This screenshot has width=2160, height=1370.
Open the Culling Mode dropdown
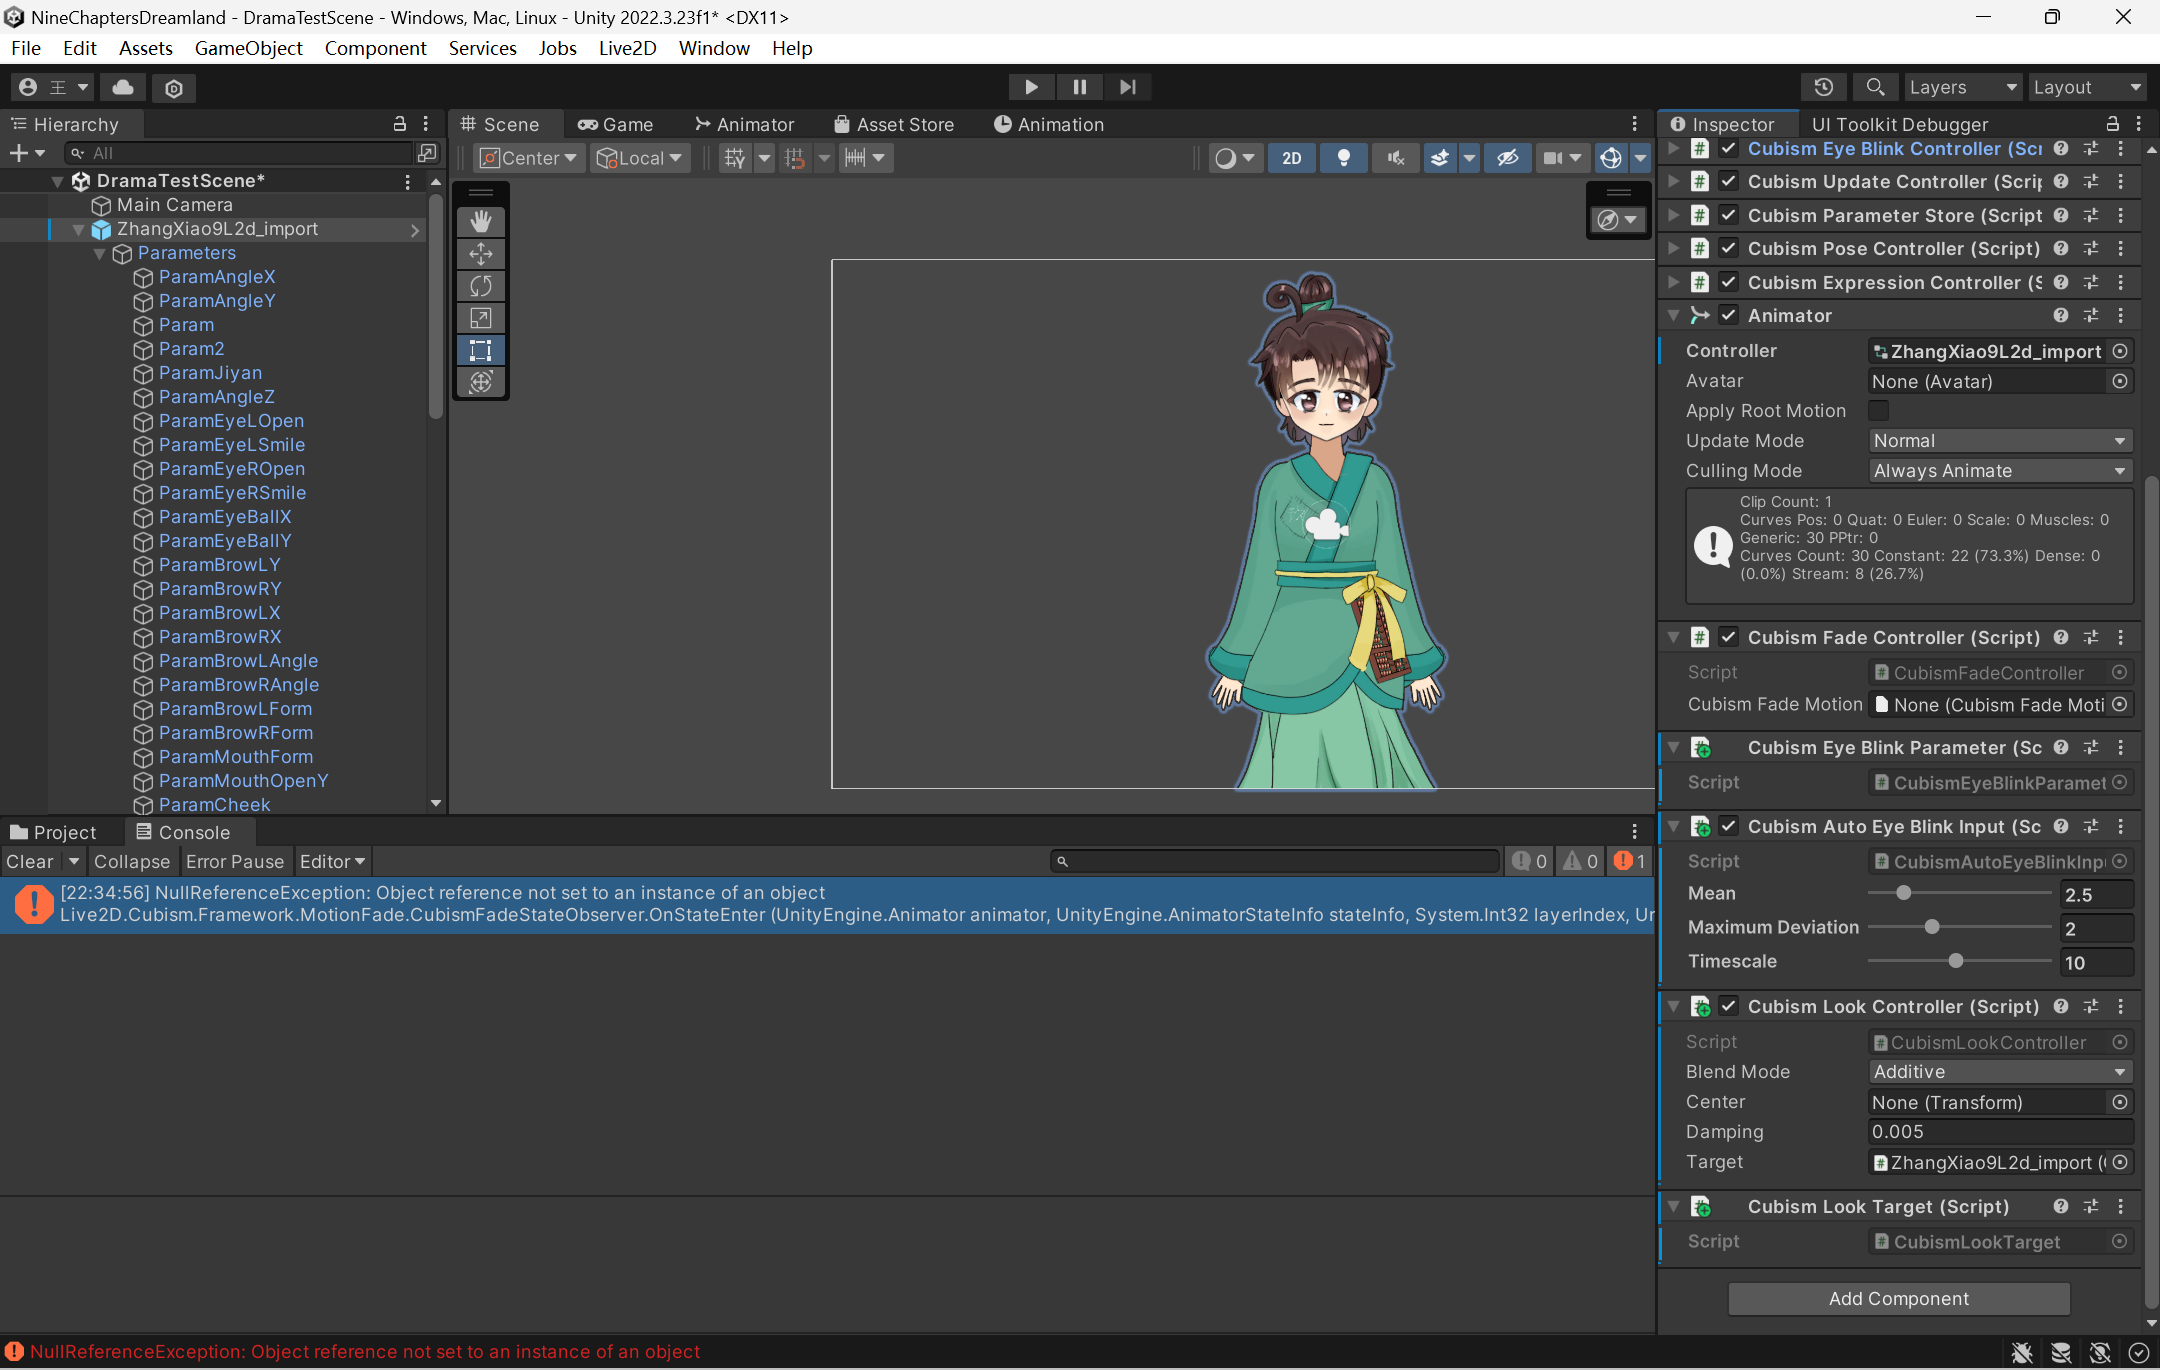pos(2000,471)
